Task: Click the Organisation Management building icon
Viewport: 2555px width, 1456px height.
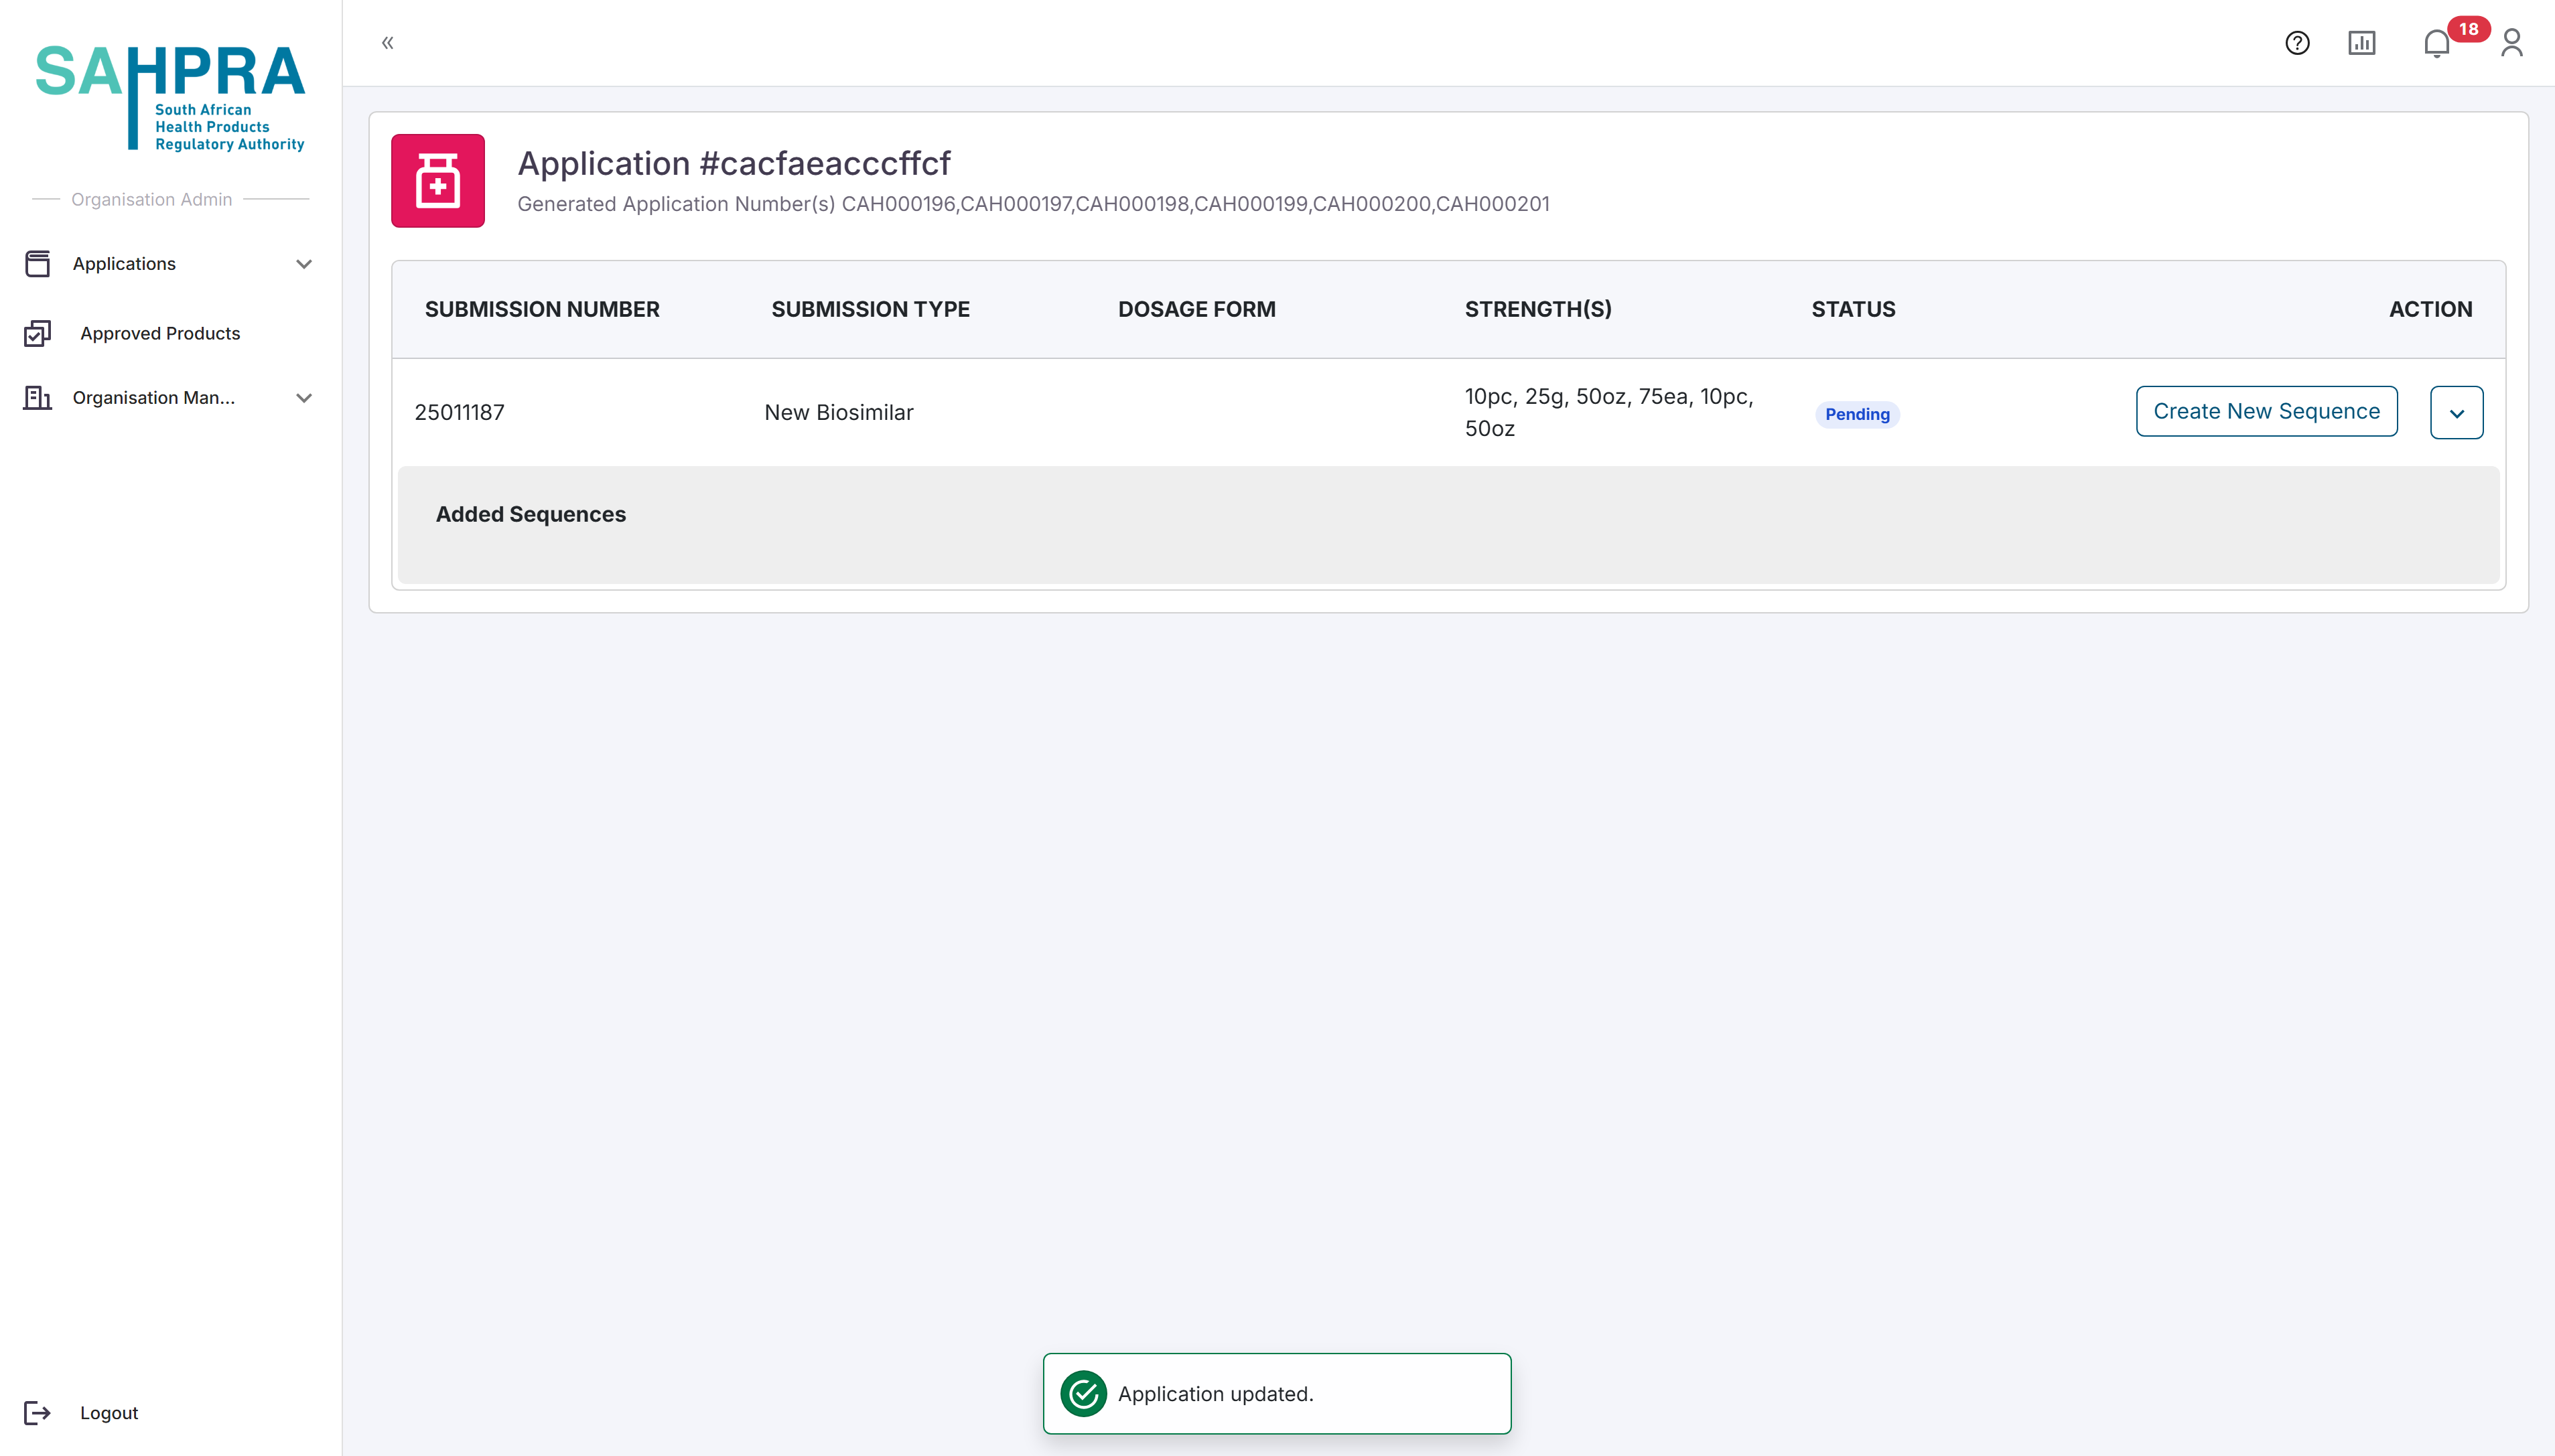Action: (37, 398)
